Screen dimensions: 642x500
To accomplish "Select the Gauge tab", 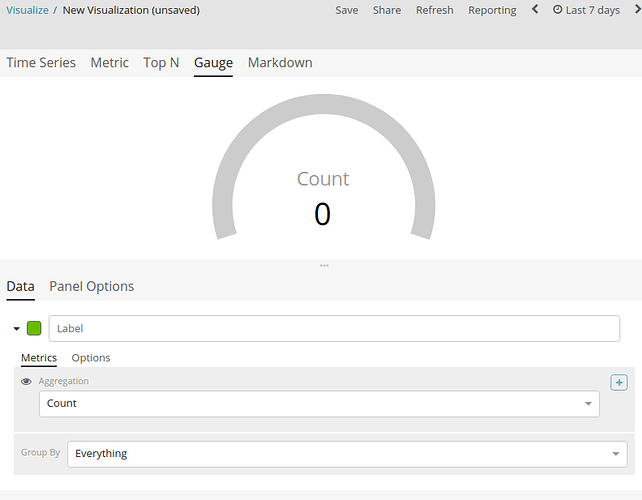I will tap(213, 63).
